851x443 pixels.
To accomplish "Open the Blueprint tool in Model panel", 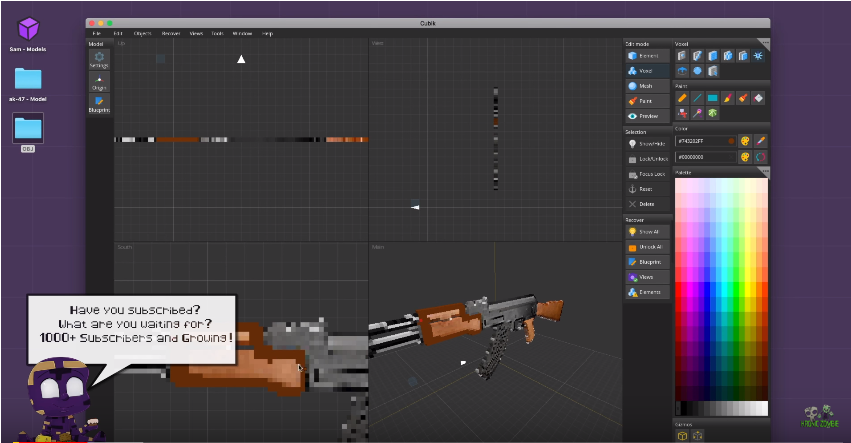I will [98, 104].
